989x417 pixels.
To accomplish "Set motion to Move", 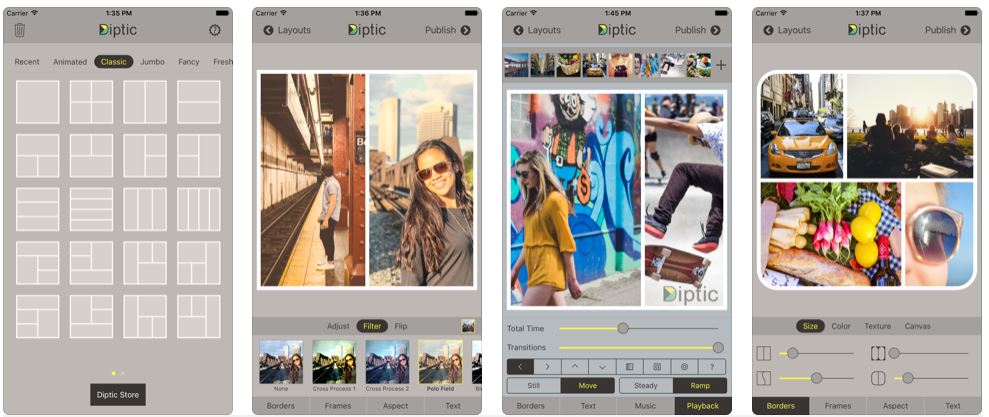I will (x=587, y=385).
